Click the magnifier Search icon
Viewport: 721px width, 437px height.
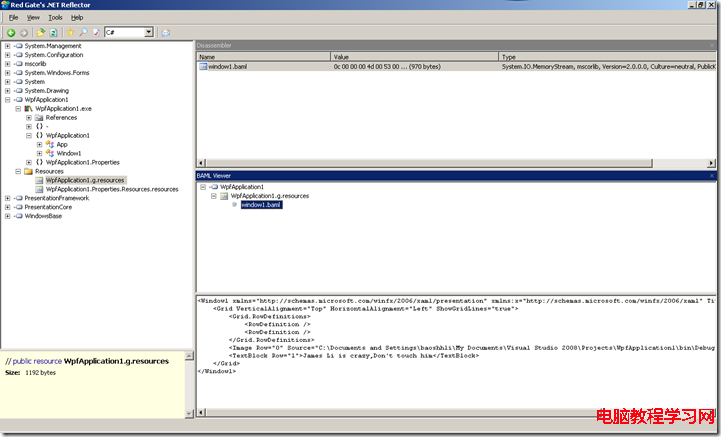pyautogui.click(x=83, y=33)
